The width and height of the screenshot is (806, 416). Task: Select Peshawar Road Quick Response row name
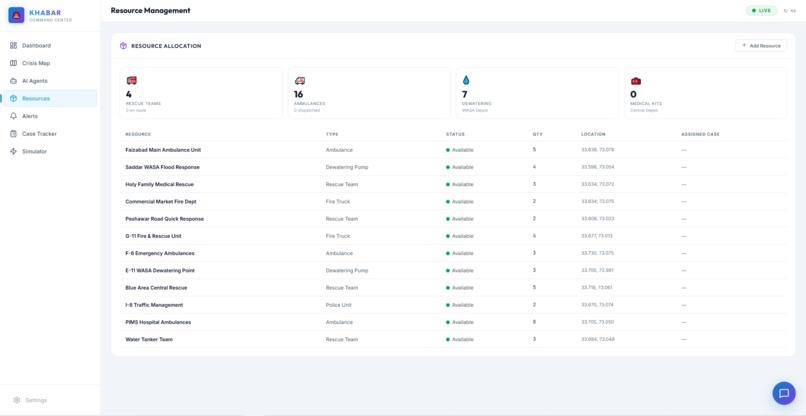(164, 219)
